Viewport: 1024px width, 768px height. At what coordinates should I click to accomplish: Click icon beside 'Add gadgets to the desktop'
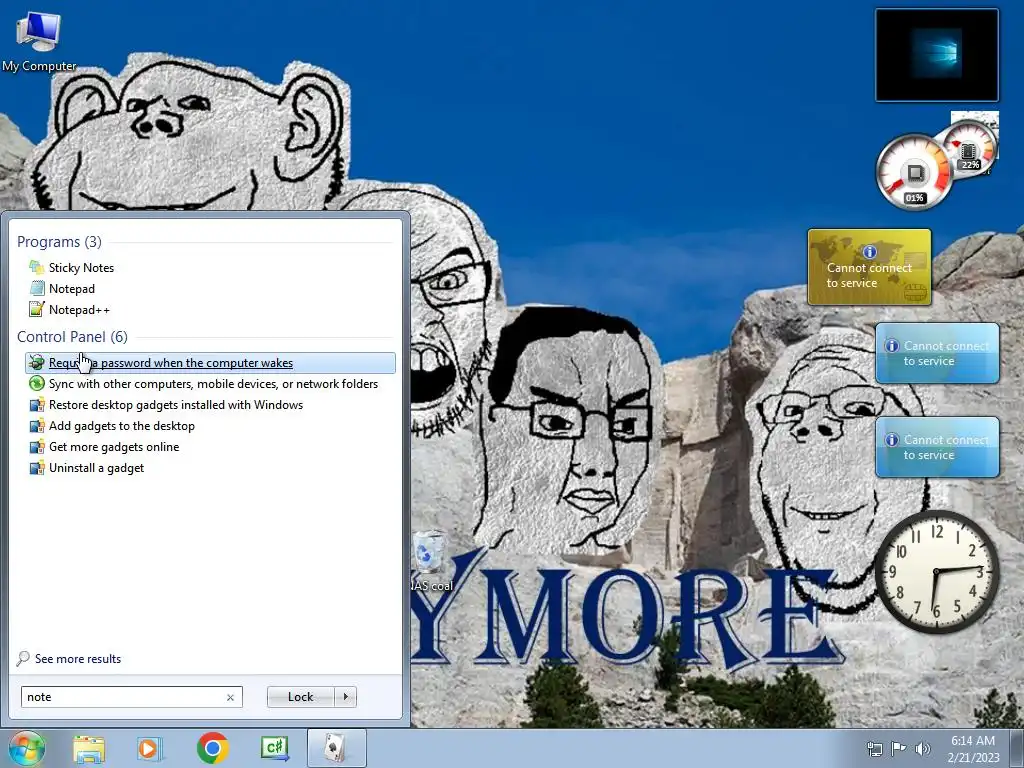pos(37,426)
